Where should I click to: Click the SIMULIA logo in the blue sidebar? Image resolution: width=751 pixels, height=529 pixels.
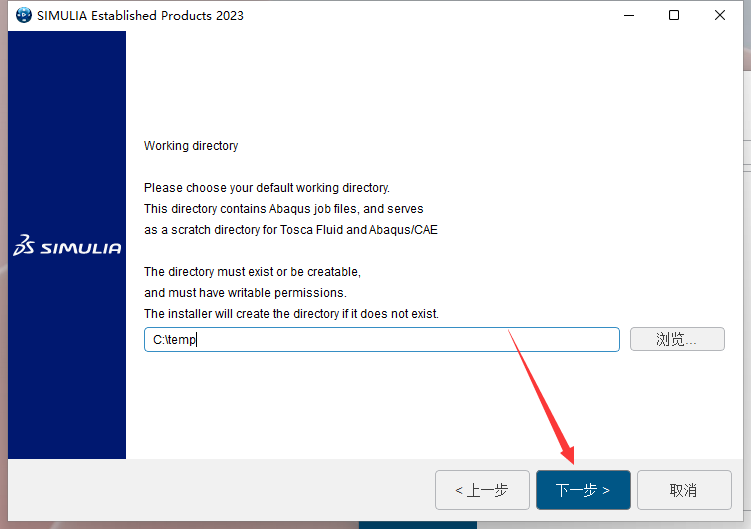pyautogui.click(x=68, y=245)
